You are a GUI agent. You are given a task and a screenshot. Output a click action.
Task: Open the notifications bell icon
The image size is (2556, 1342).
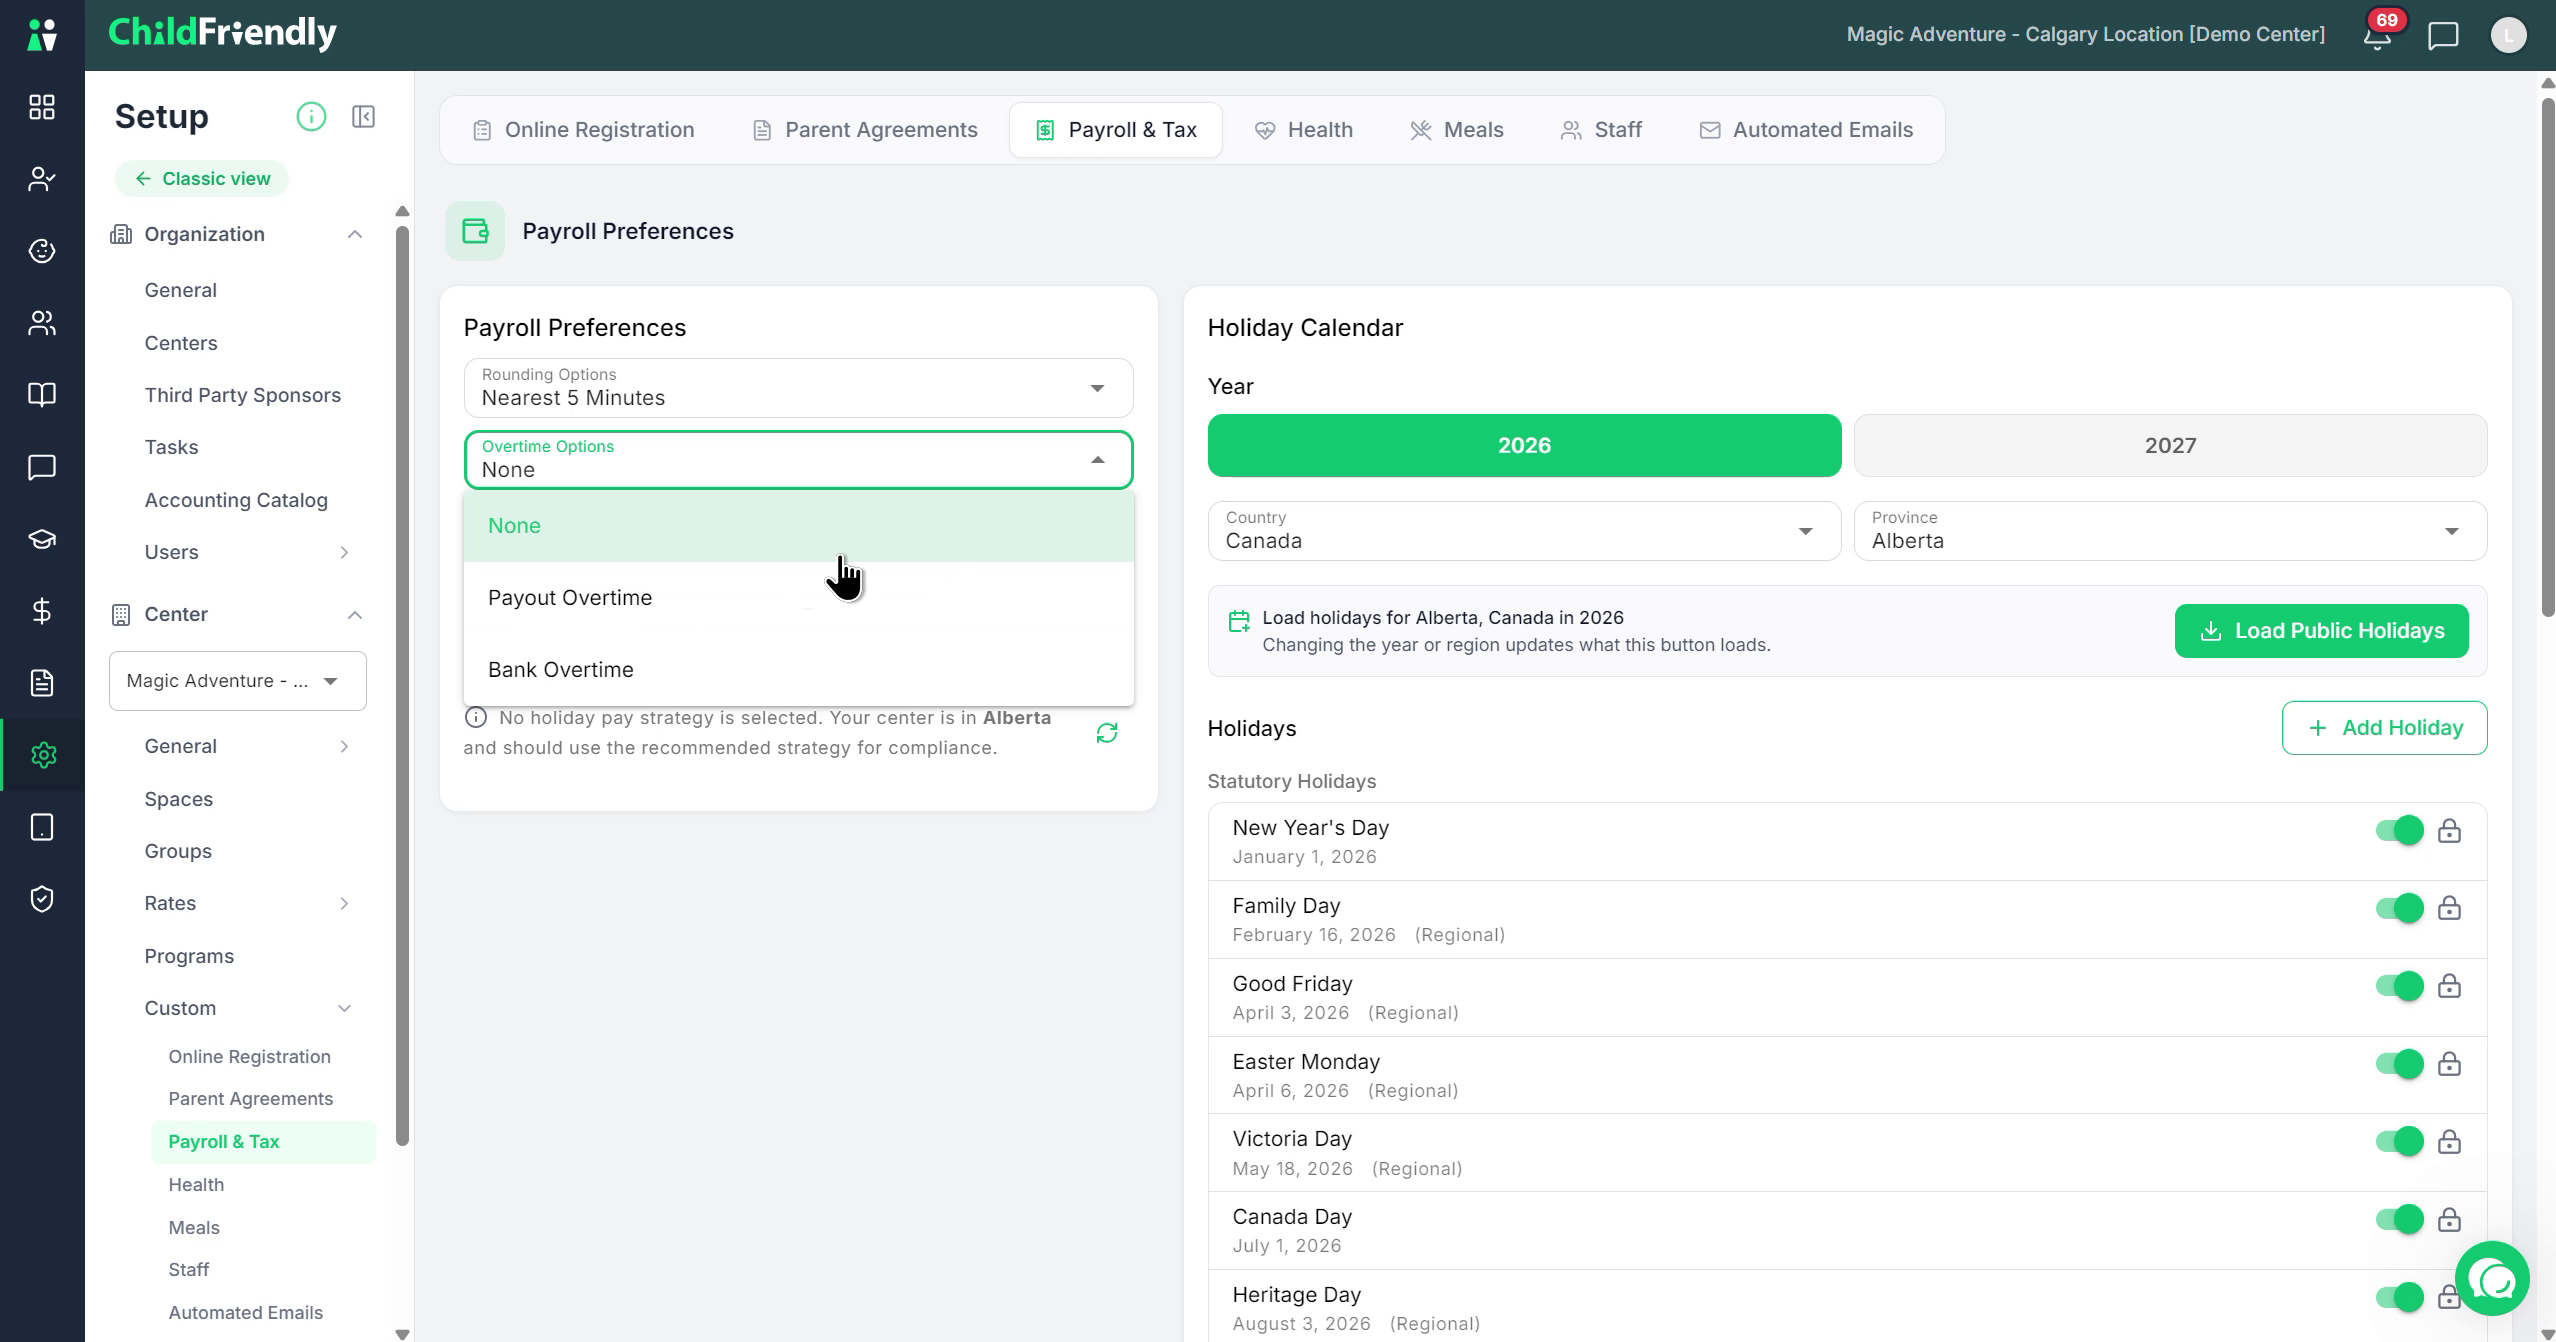2378,36
